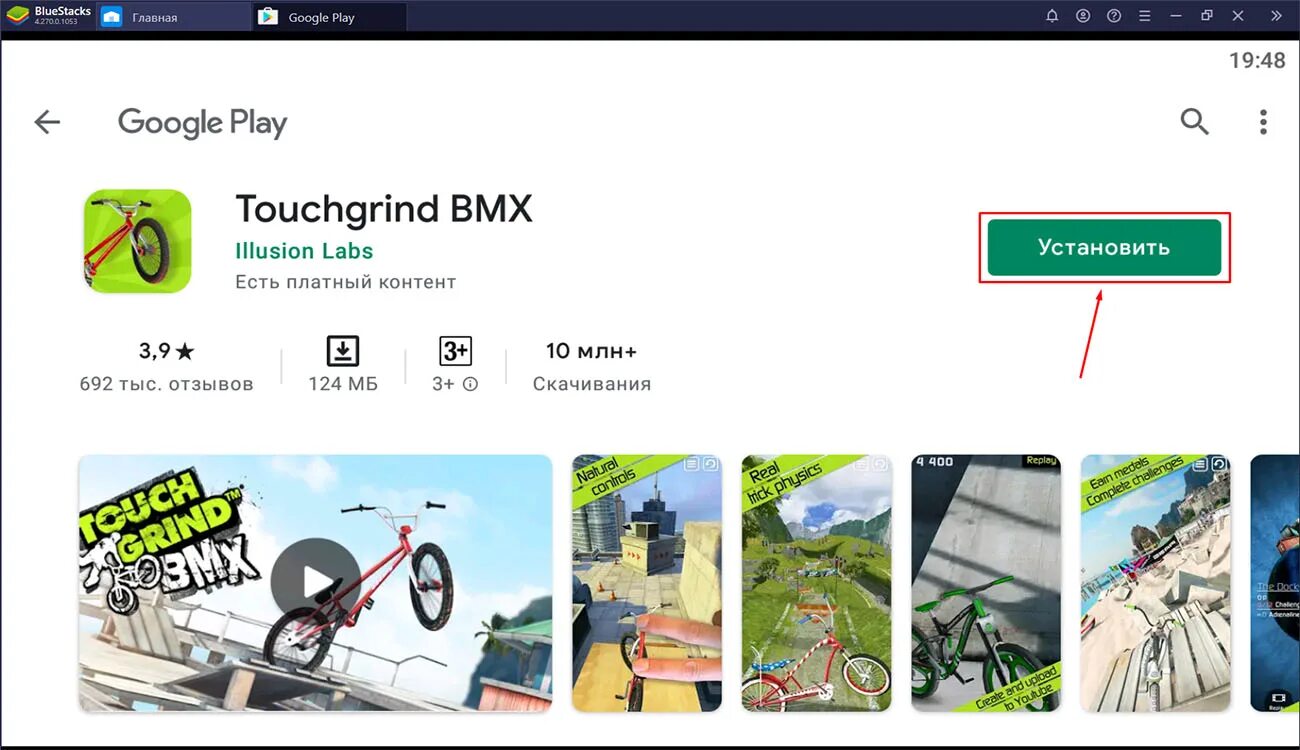
Task: Select the Google Play tab
Action: click(321, 17)
